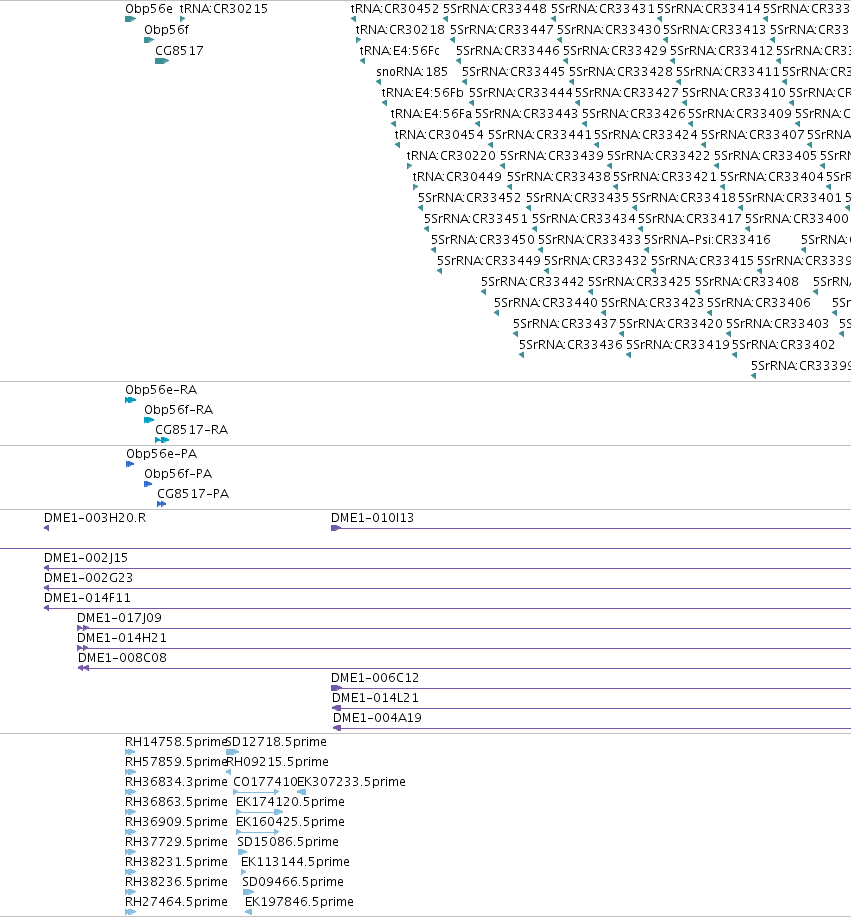Image resolution: width=851 pixels, height=917 pixels.
Task: Click the tRNA:CR30220 label
Action: click(451, 156)
